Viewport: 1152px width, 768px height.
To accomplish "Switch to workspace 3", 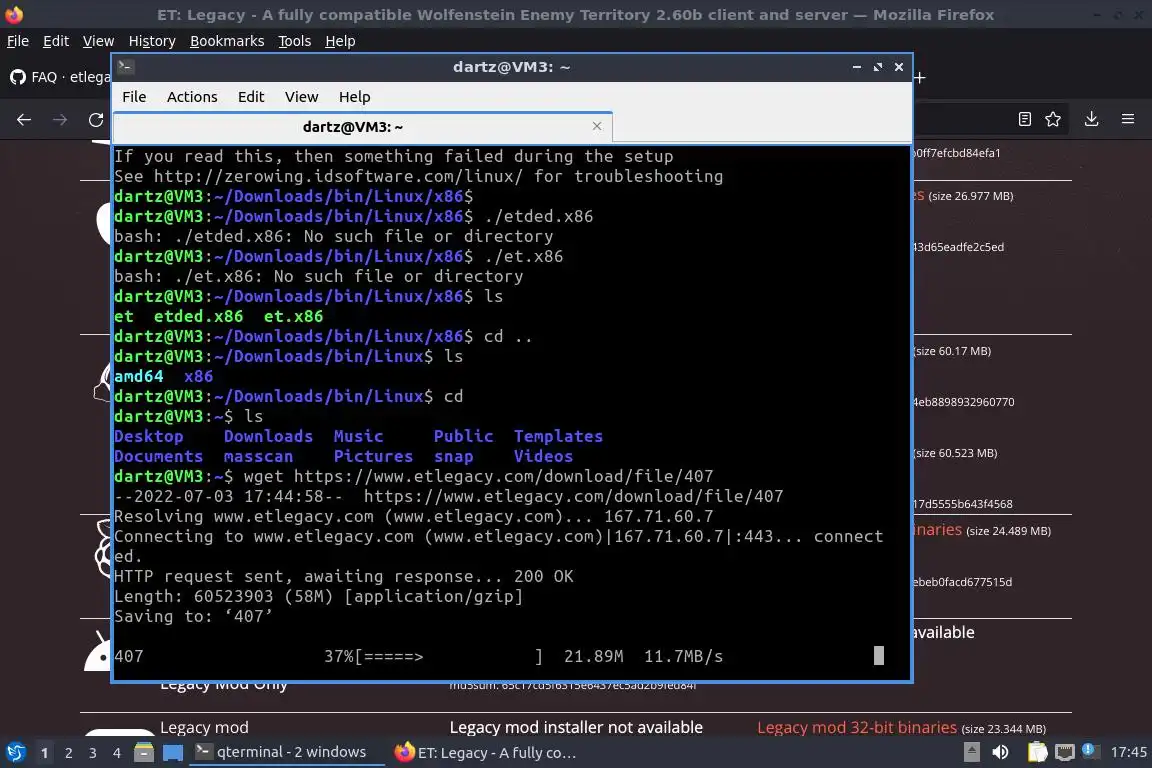I will click(x=93, y=753).
